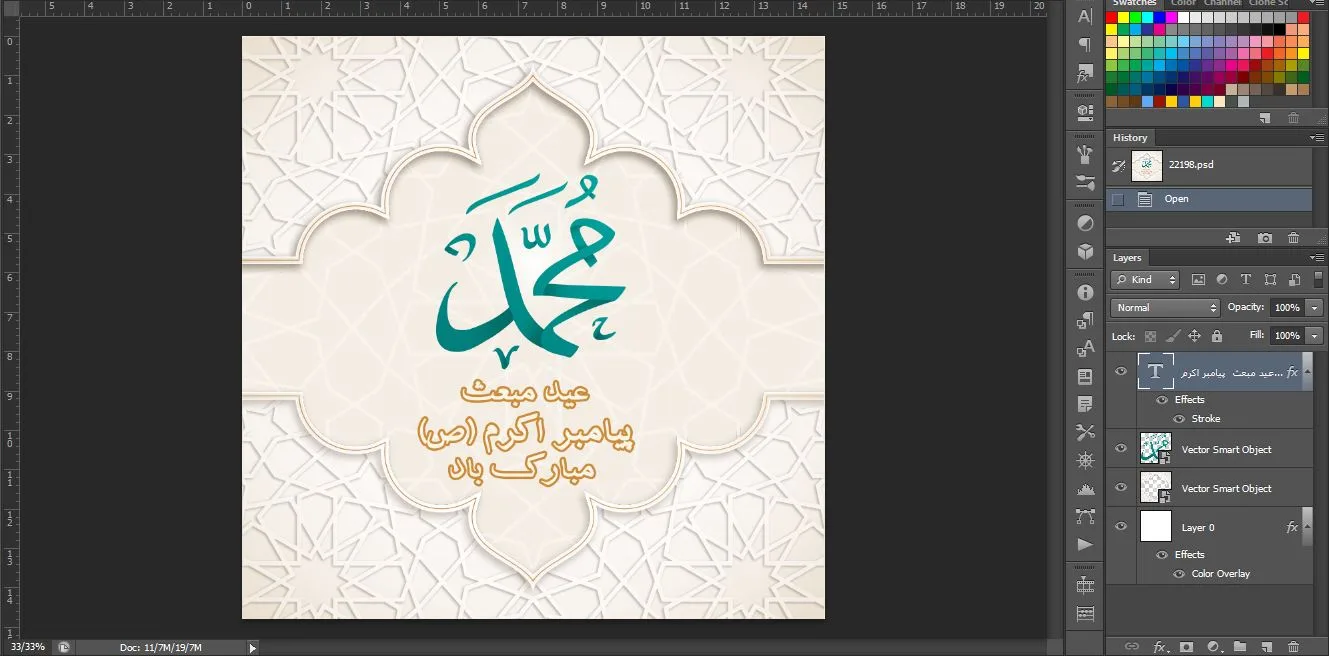This screenshot has height=656, width=1329.
Task: Open the Fill slider arrow
Action: pos(1315,336)
